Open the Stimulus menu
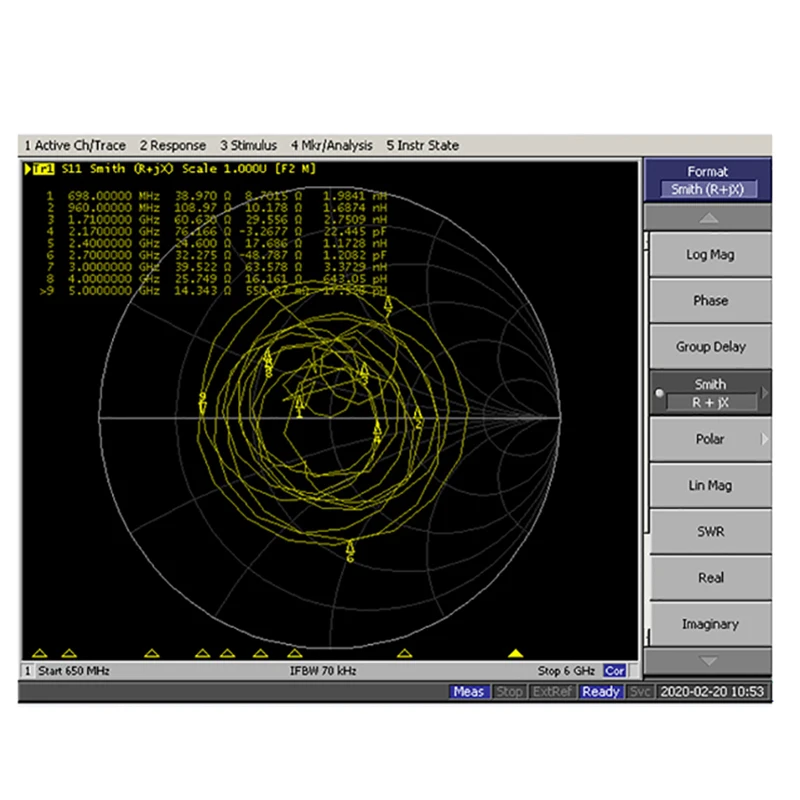This screenshot has width=800, height=800. tap(248, 145)
